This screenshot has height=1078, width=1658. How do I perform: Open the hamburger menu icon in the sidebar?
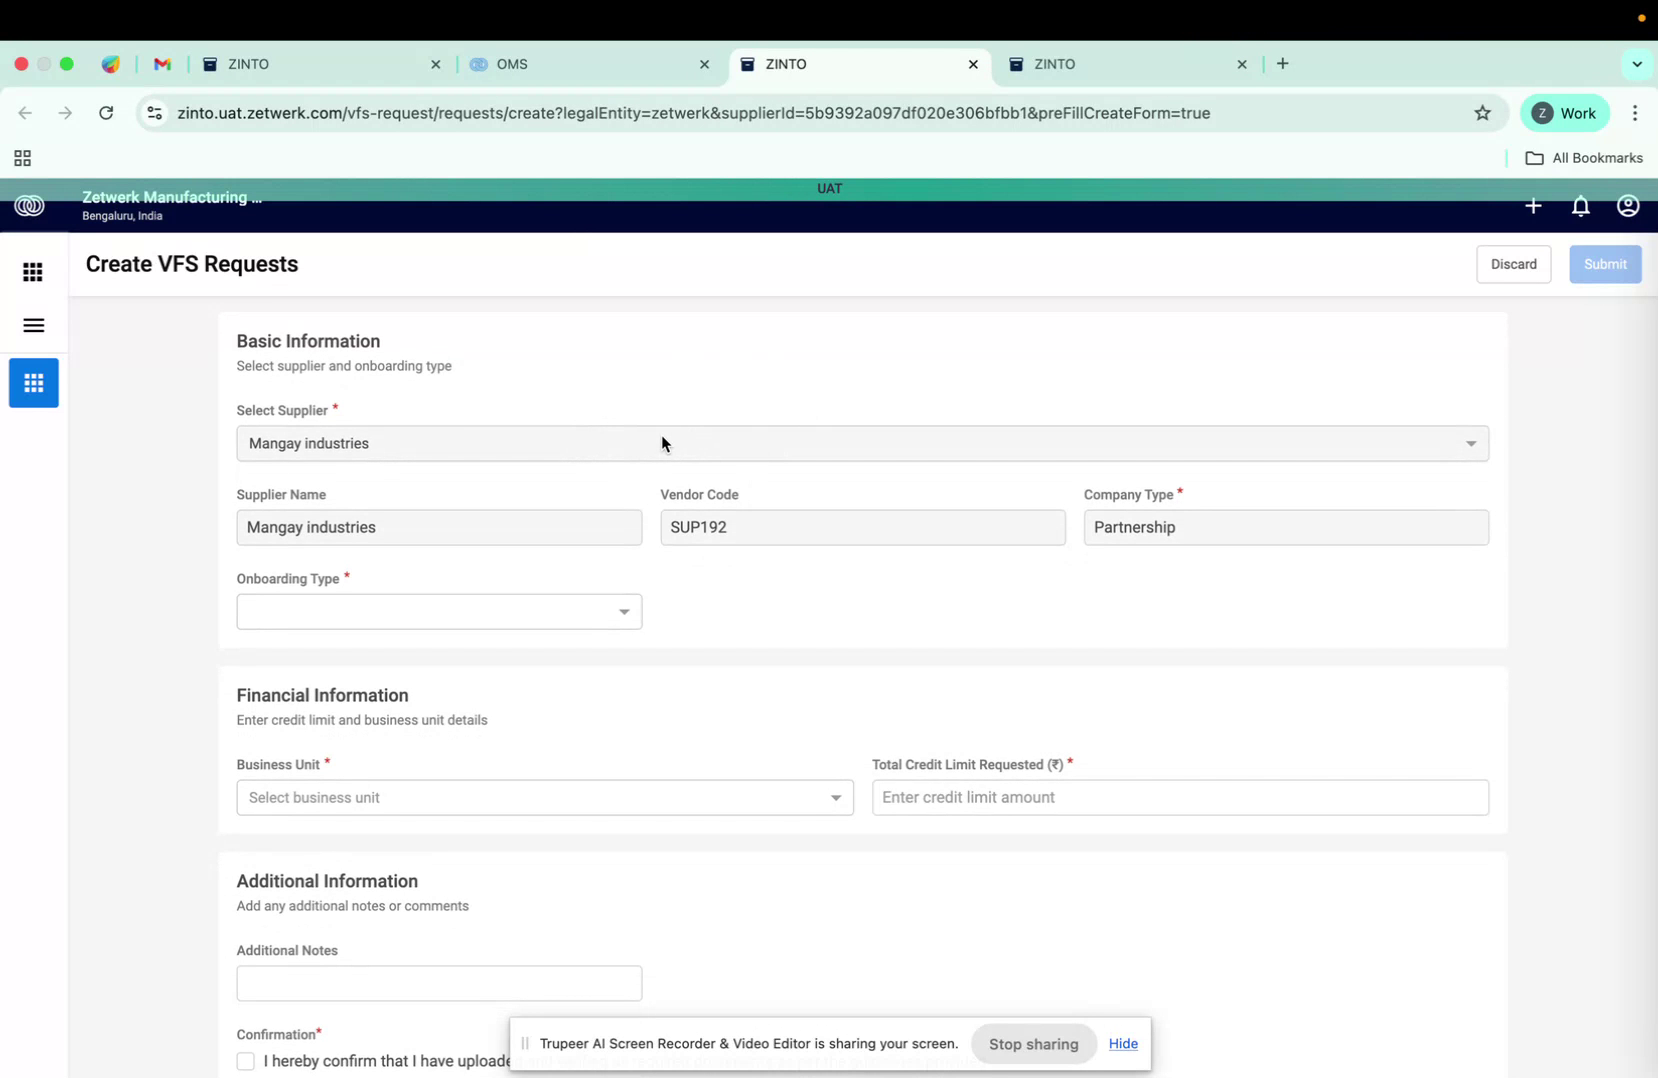click(33, 325)
